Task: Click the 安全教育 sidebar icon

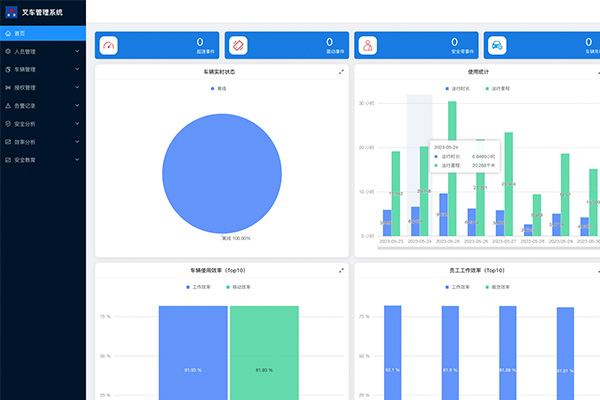Action: click(x=8, y=160)
